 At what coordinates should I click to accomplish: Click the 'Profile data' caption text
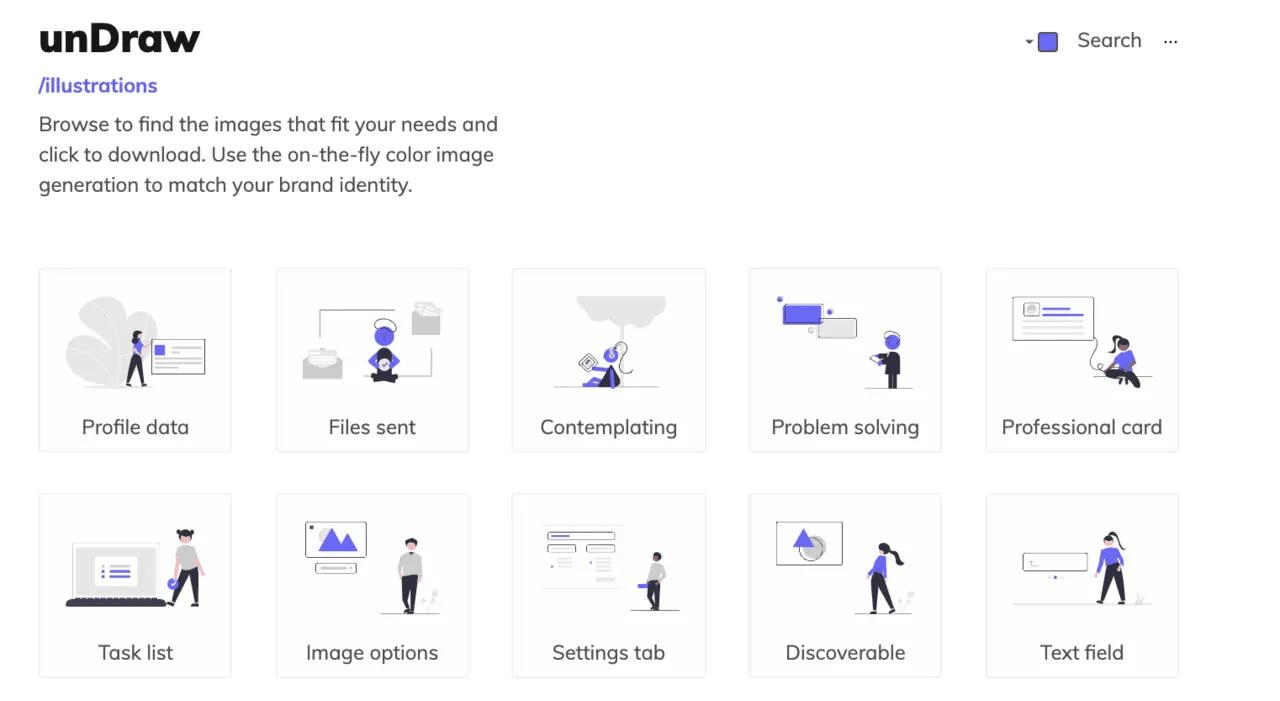pyautogui.click(x=135, y=427)
